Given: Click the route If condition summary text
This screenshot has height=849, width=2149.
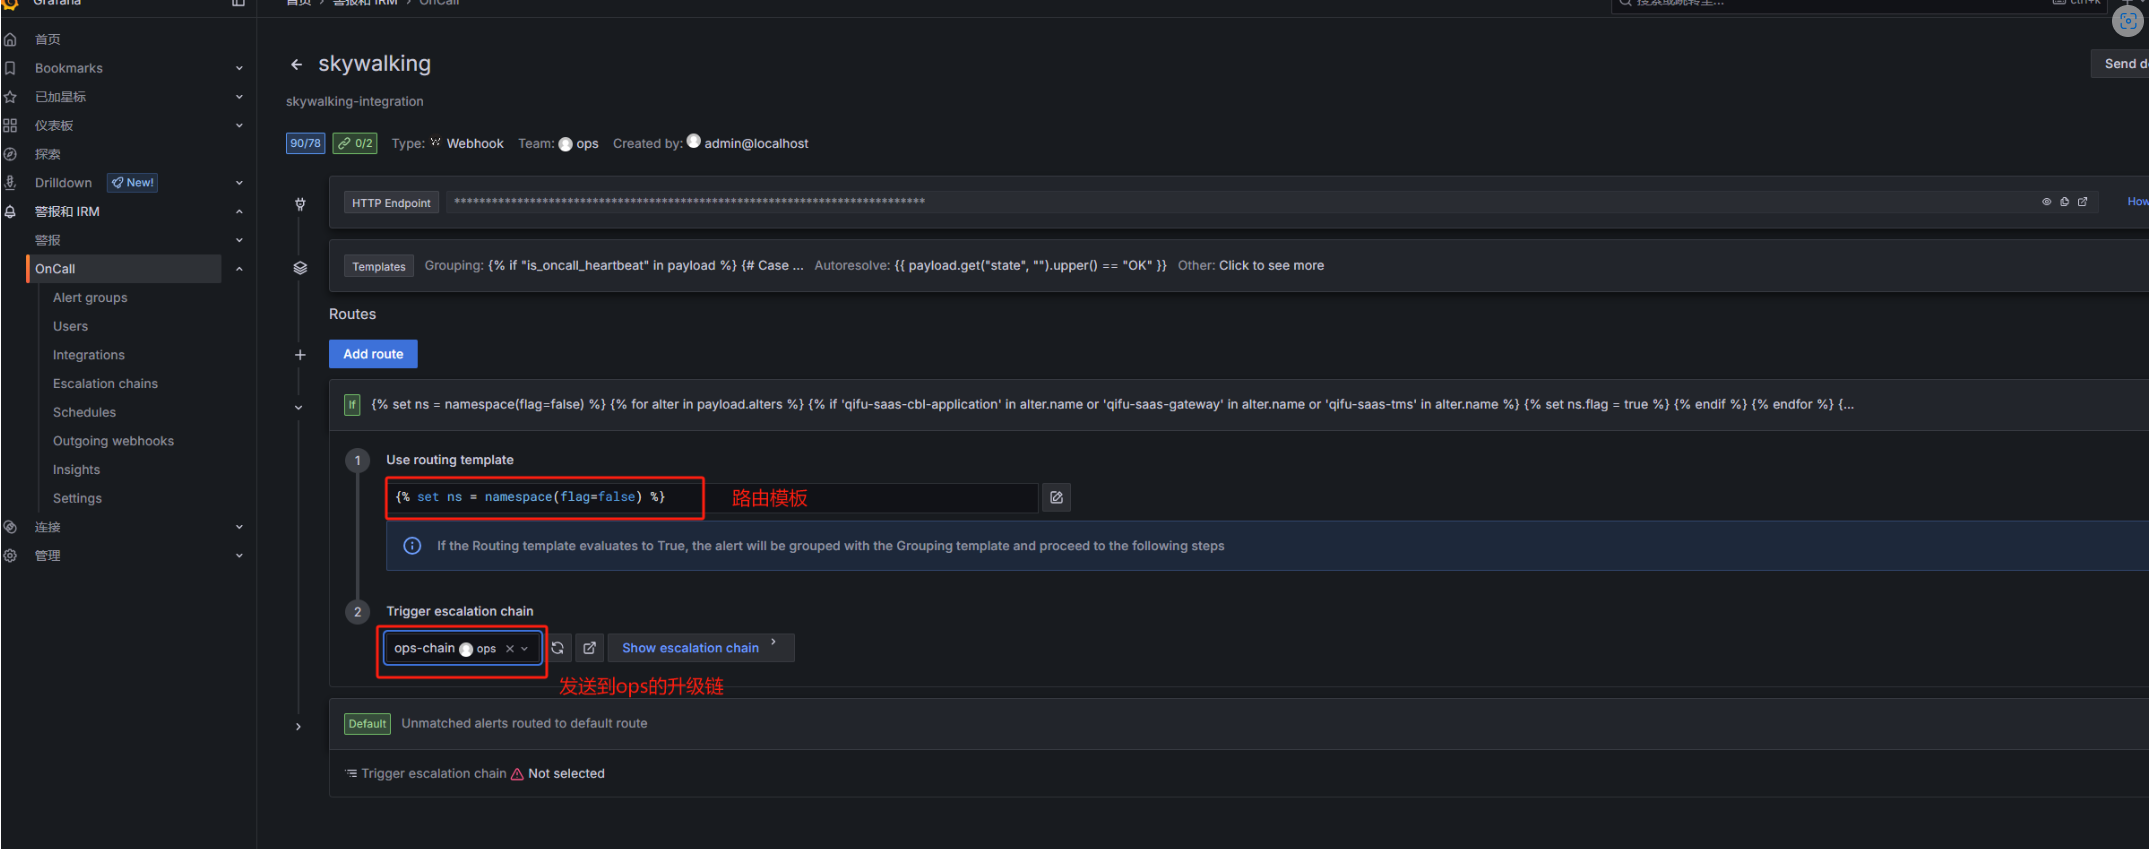Looking at the screenshot, I should (1113, 405).
